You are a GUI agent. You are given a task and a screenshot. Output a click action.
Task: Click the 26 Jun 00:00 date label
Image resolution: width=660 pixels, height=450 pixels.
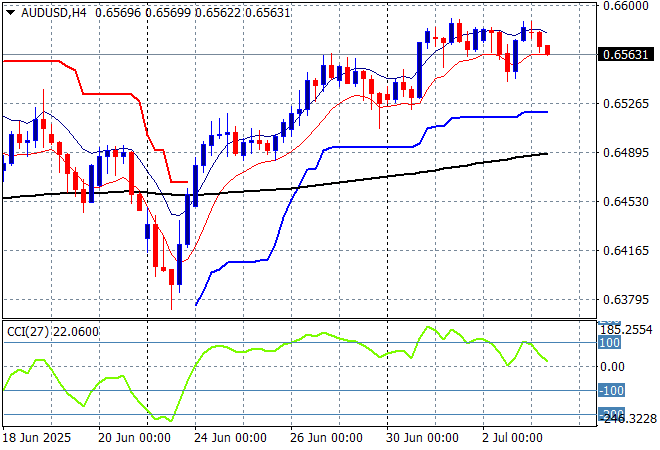[326, 438]
